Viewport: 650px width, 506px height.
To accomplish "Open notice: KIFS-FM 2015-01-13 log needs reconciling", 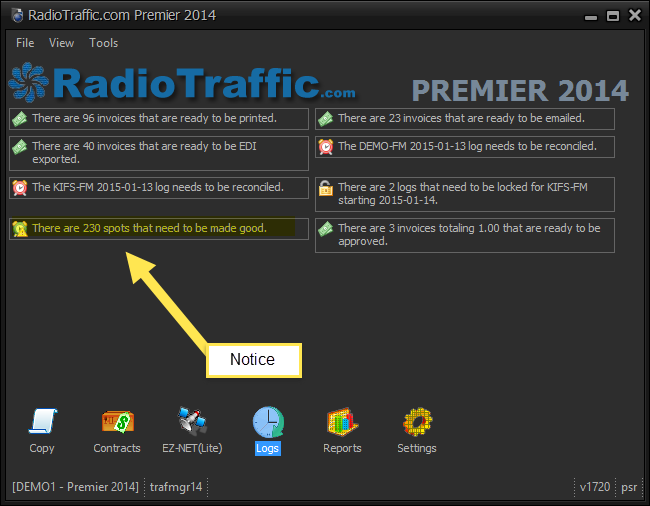I will point(159,188).
